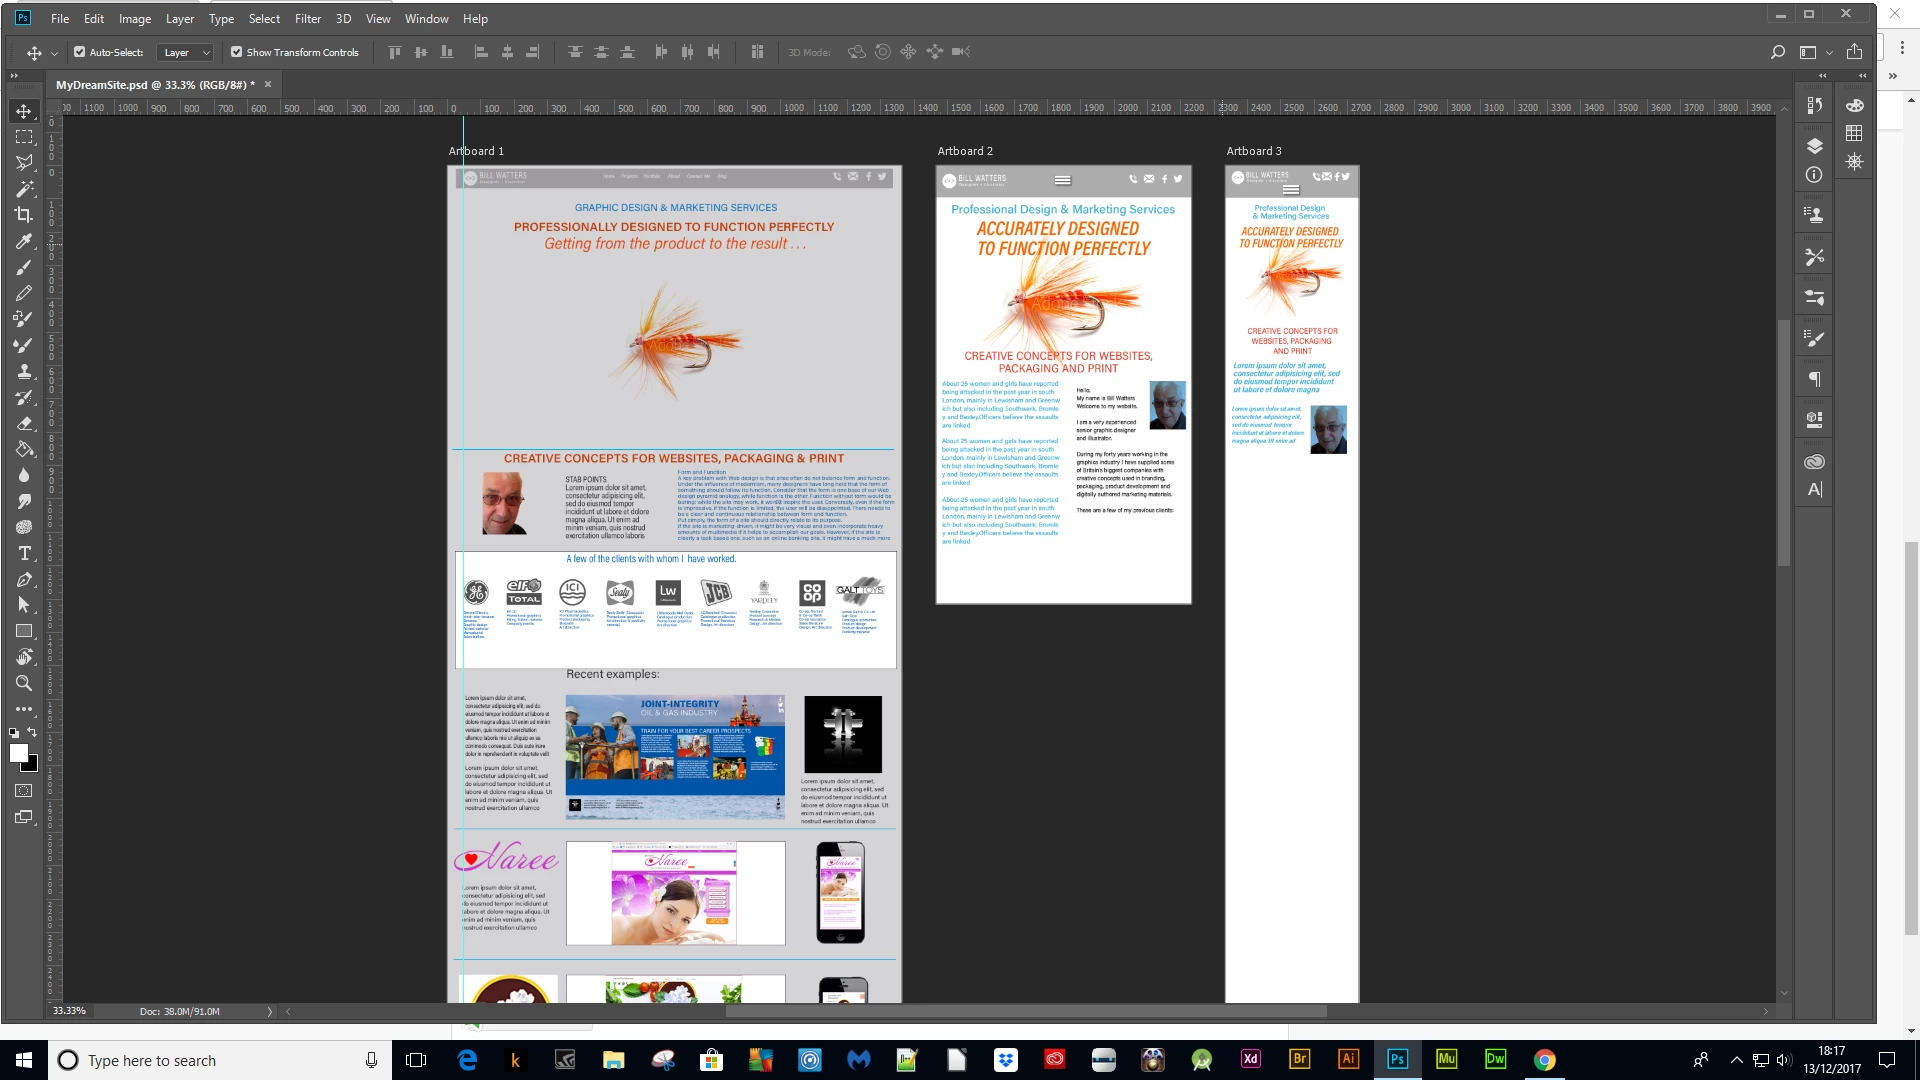Click the foreground color swatch
1920x1080 pixels.
click(19, 754)
